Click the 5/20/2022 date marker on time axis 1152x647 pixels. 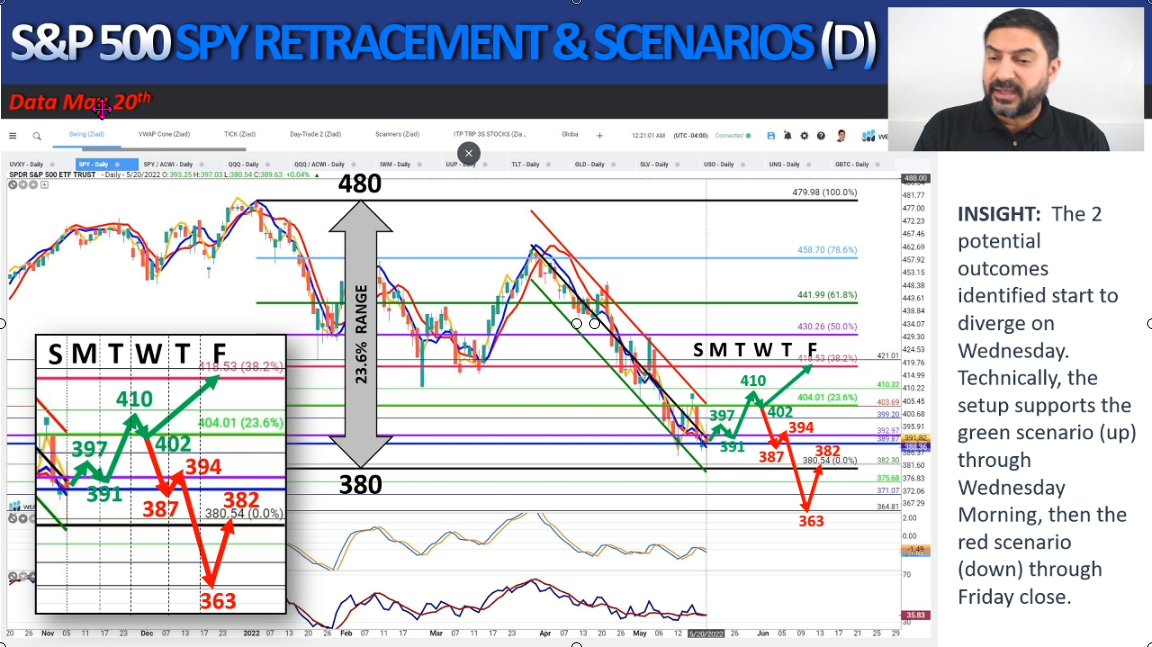click(x=706, y=634)
